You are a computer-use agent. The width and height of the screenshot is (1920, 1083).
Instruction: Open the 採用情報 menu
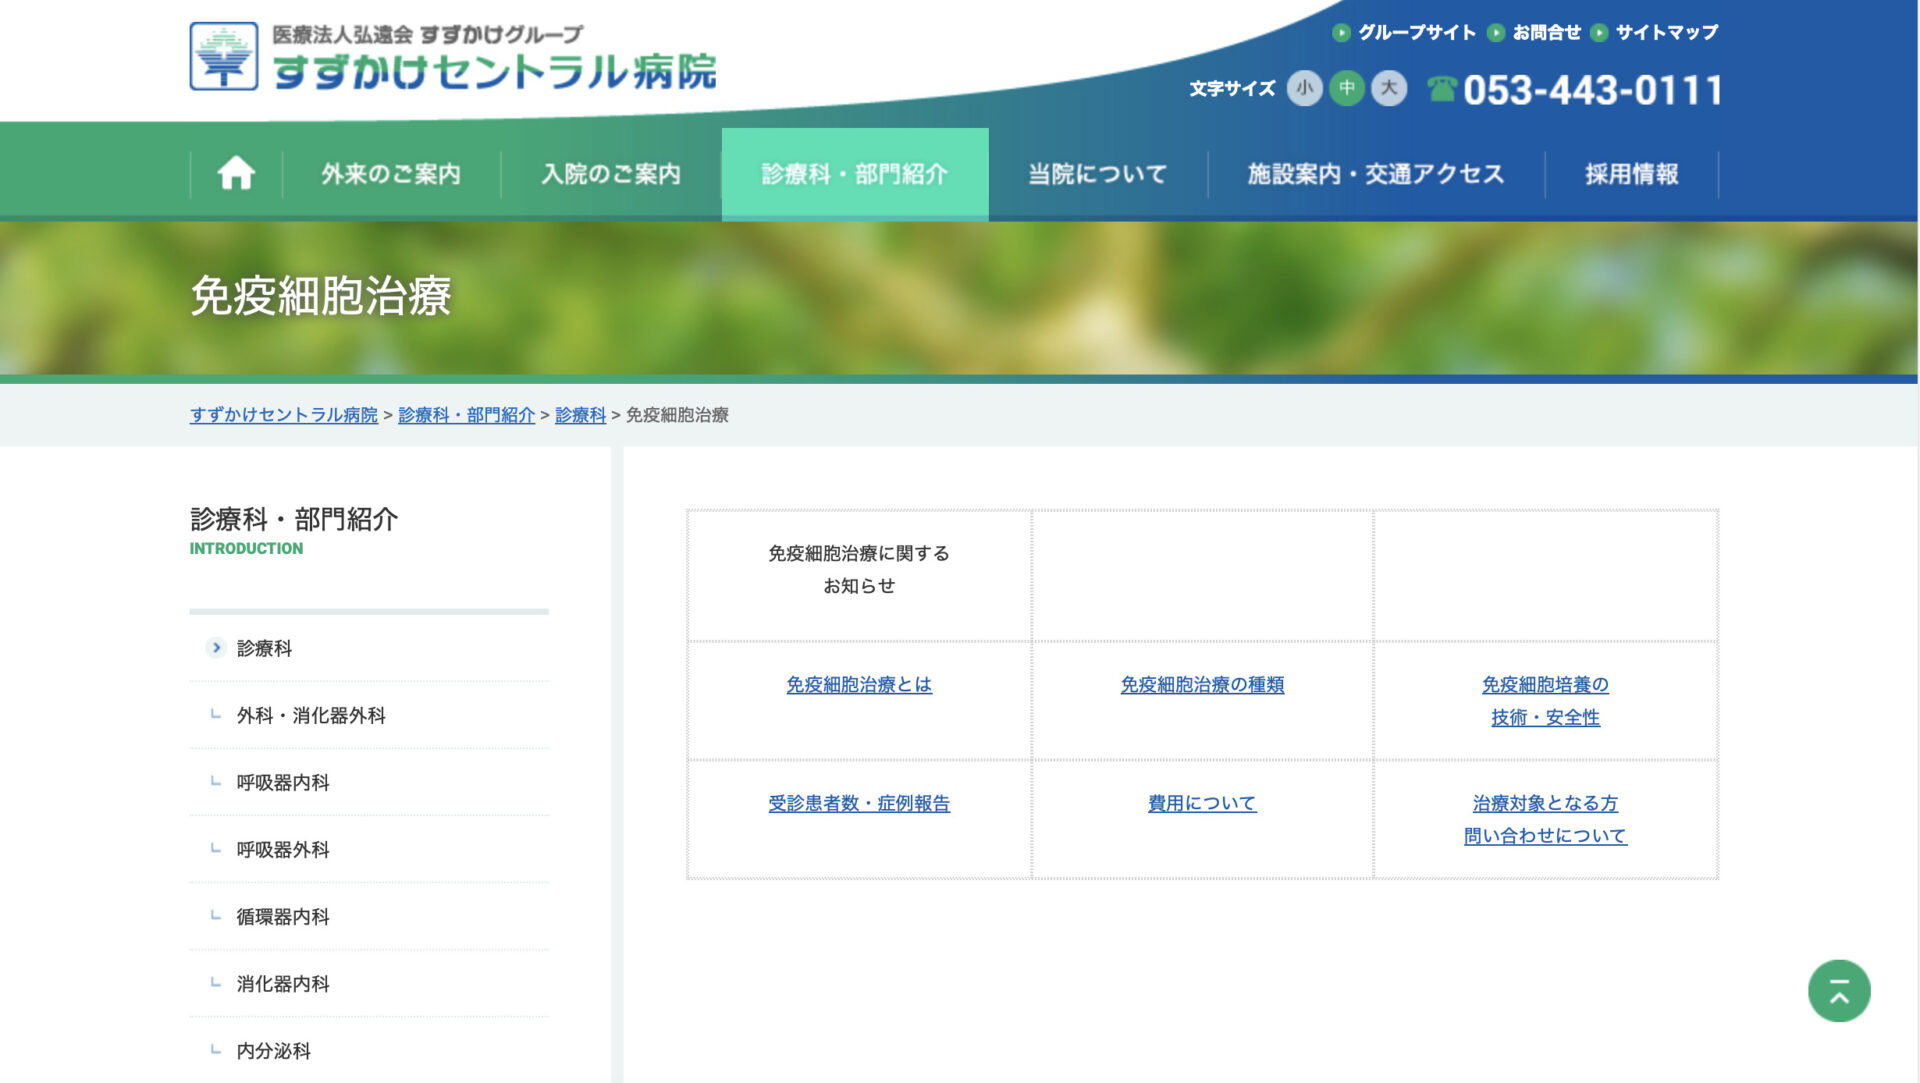(x=1632, y=174)
